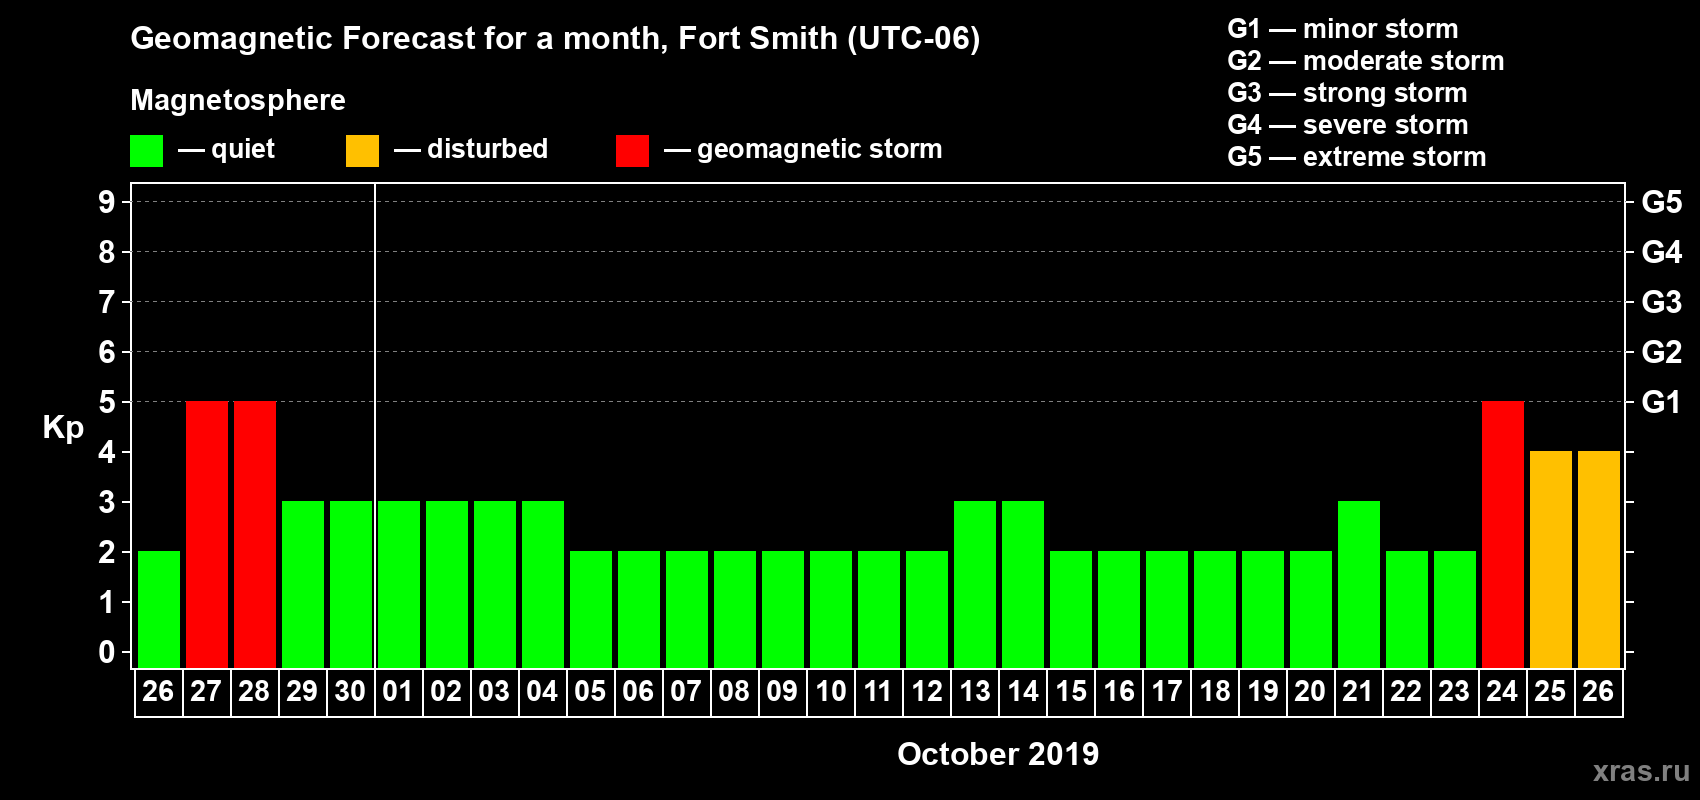Click the green bar for first day 26

click(x=159, y=610)
